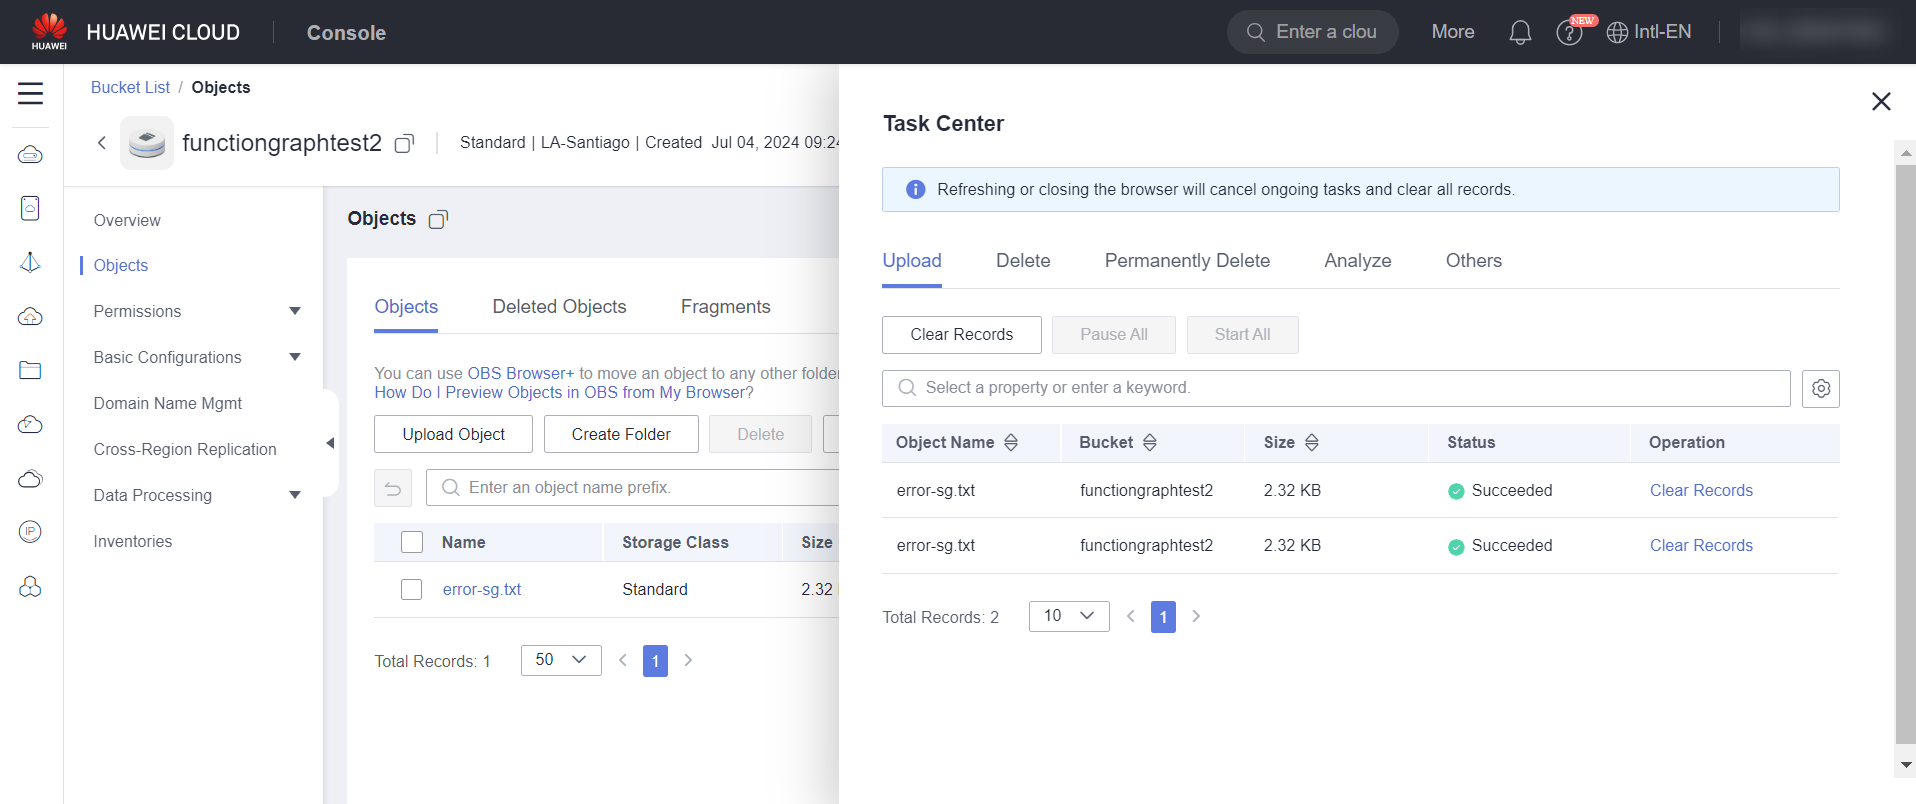
Task: Sort task list by Size column
Action: click(1311, 443)
